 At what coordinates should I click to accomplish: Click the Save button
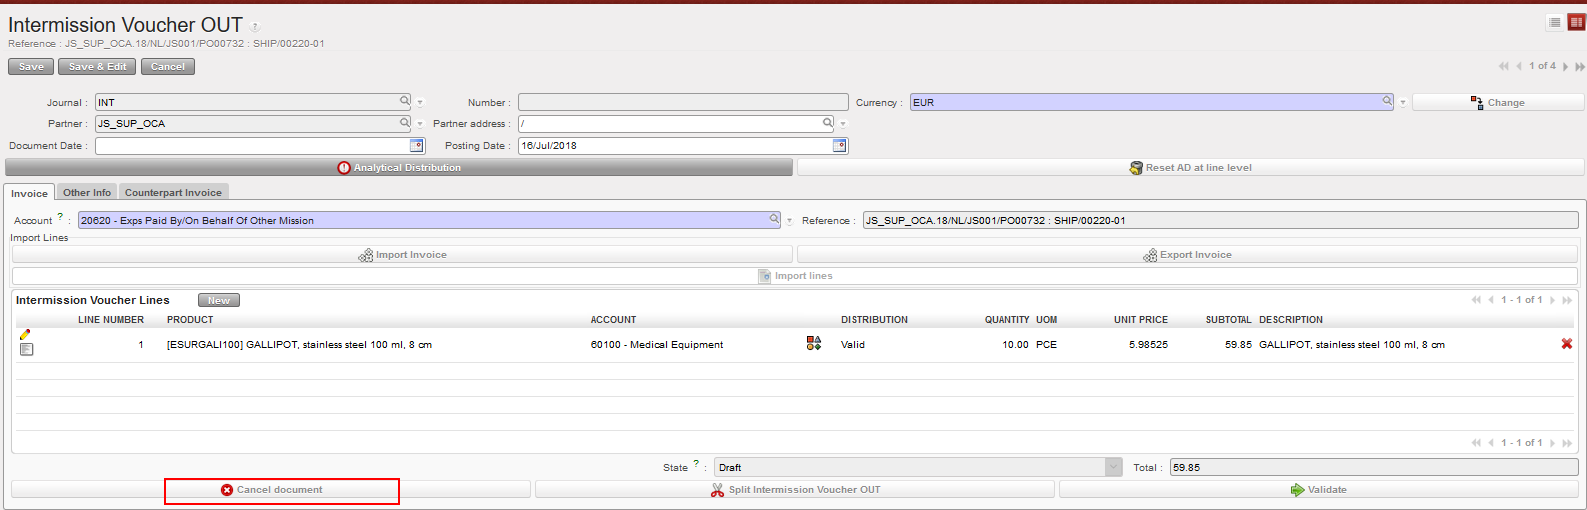31,67
